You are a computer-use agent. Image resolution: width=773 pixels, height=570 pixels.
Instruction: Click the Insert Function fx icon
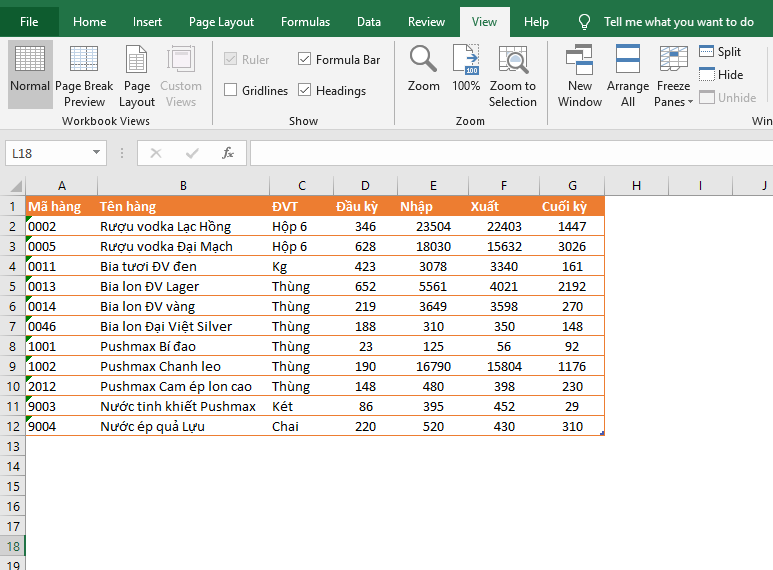pyautogui.click(x=228, y=153)
